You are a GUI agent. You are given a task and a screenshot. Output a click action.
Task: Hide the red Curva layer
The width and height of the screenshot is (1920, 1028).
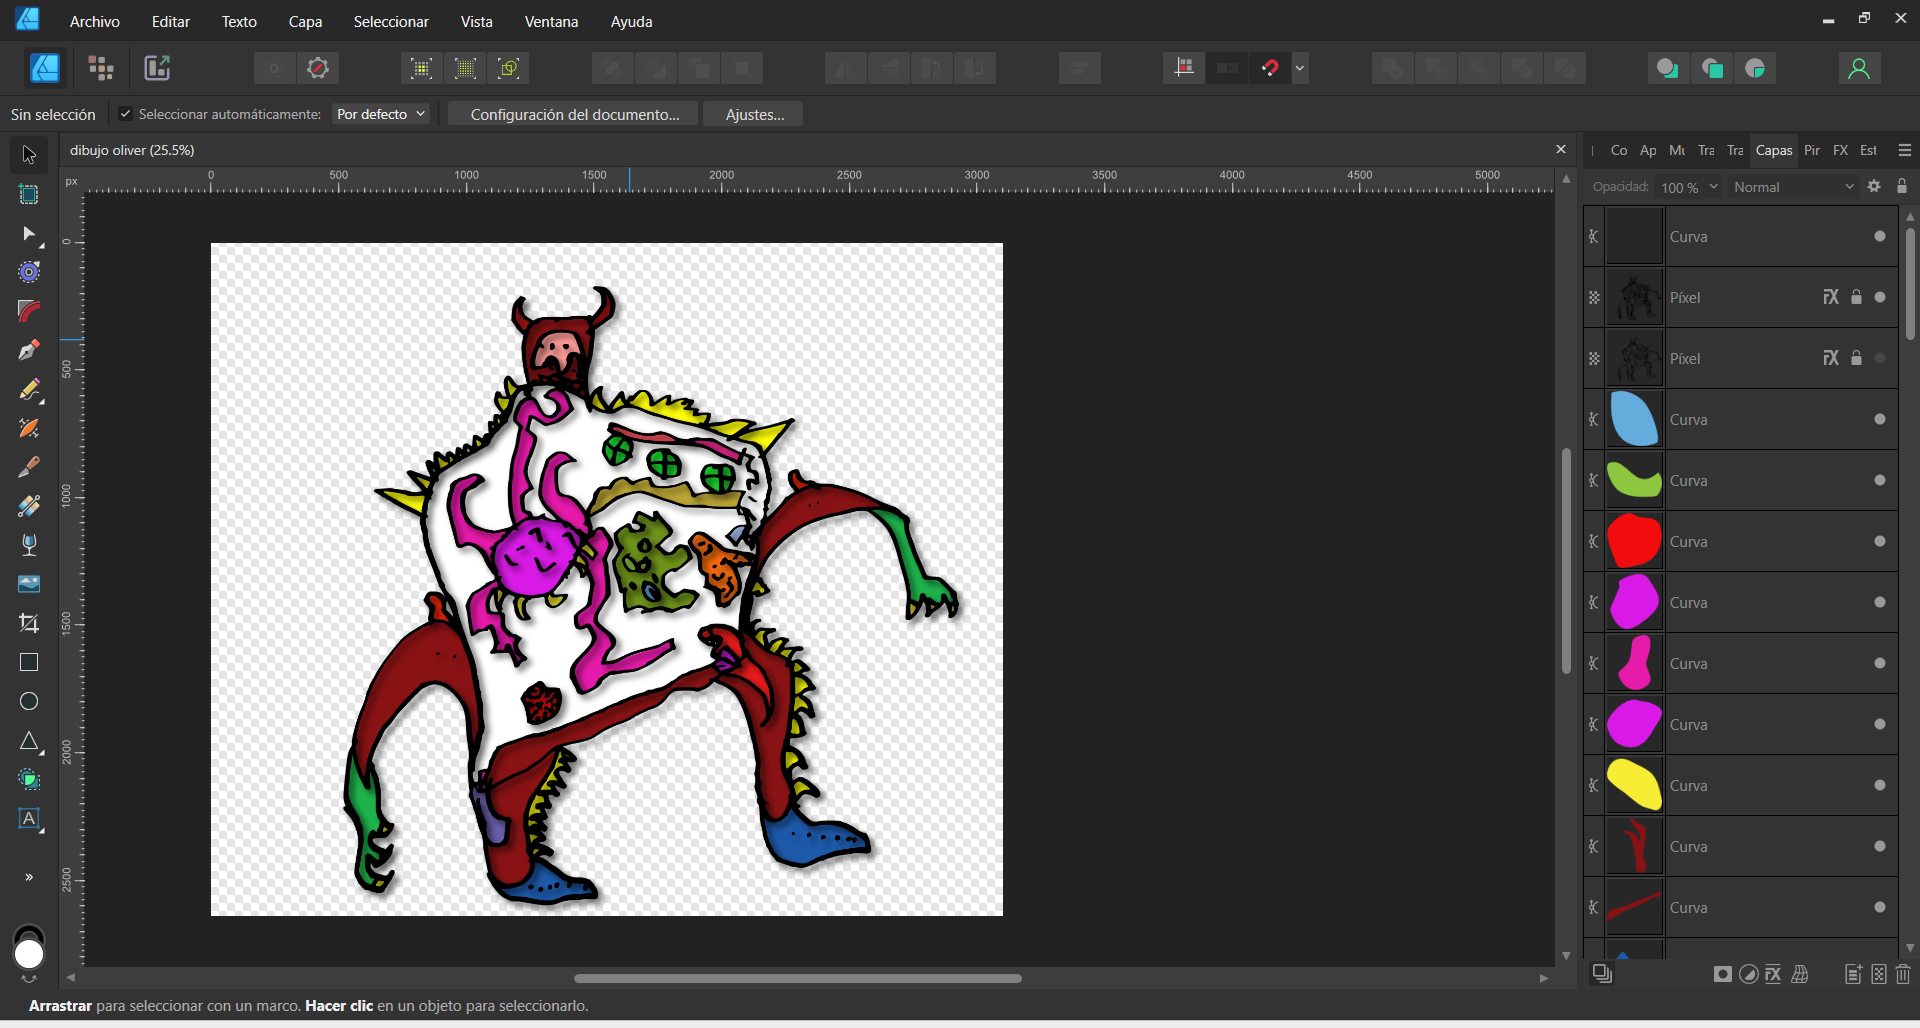tap(1880, 542)
